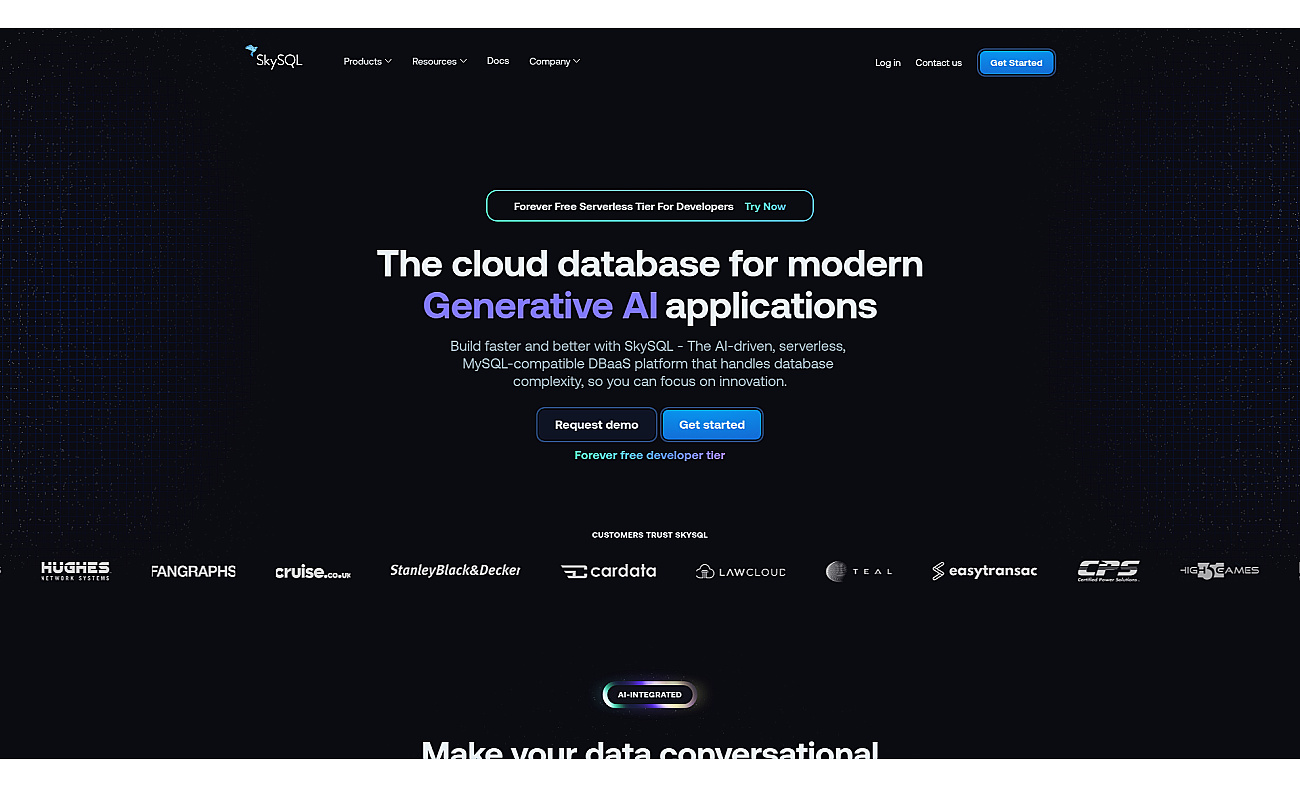Open the Docs navigation link
1300x788 pixels.
pyautogui.click(x=498, y=61)
